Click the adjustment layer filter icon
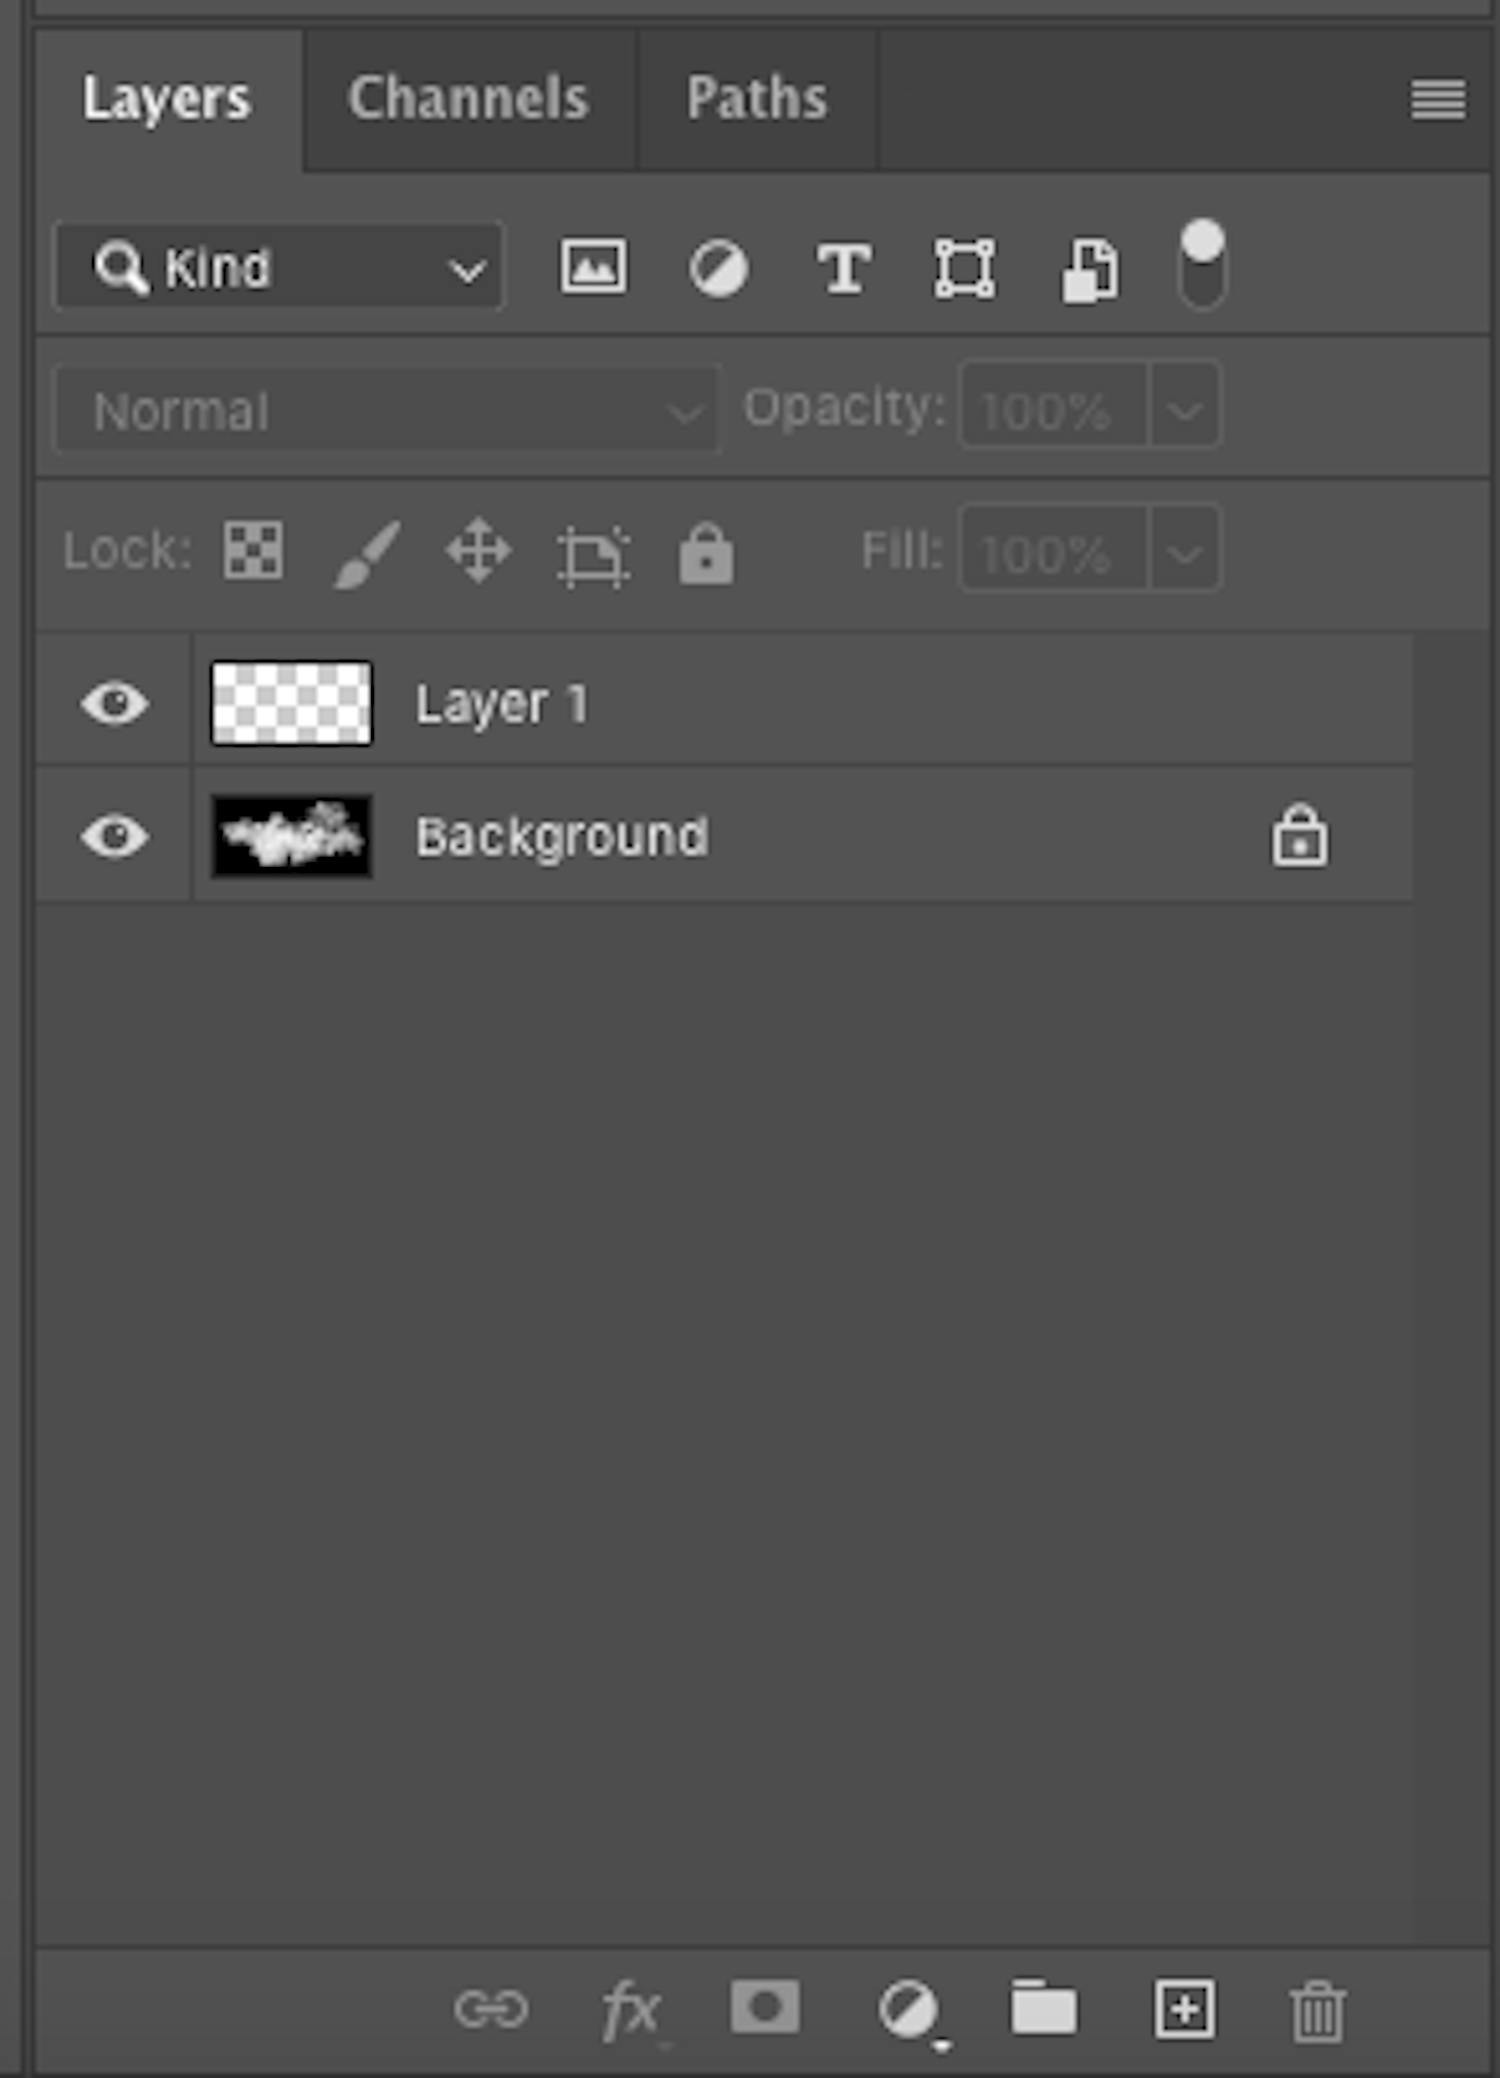The image size is (1500, 2078). [x=718, y=269]
